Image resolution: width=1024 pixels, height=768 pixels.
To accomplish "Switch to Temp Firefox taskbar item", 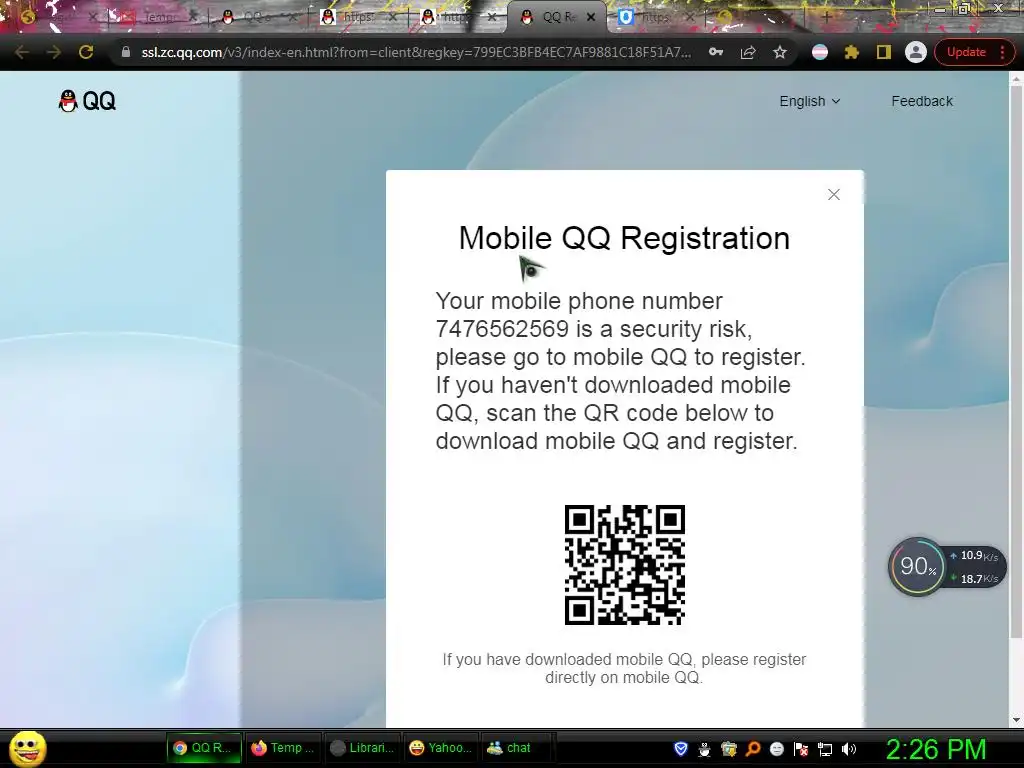I will [283, 748].
